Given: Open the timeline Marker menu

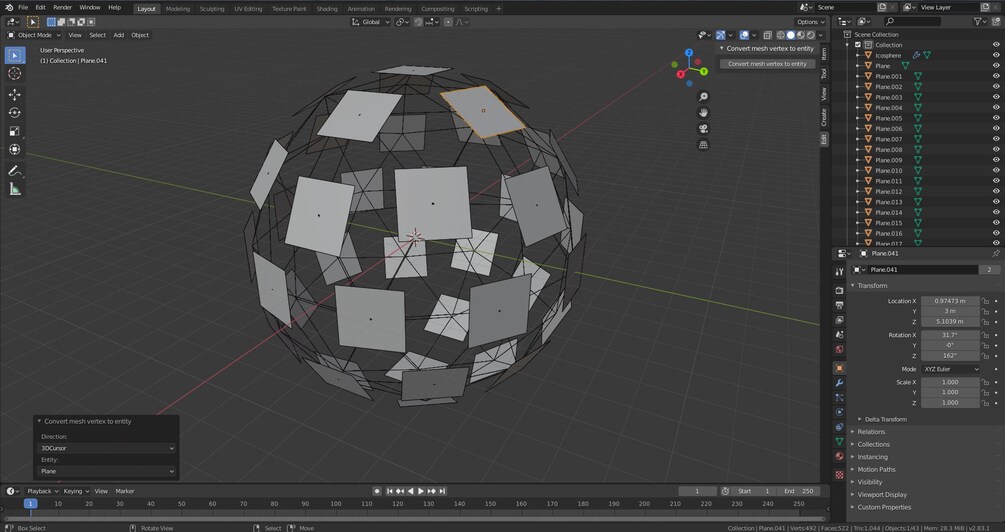Looking at the screenshot, I should pyautogui.click(x=125, y=492).
